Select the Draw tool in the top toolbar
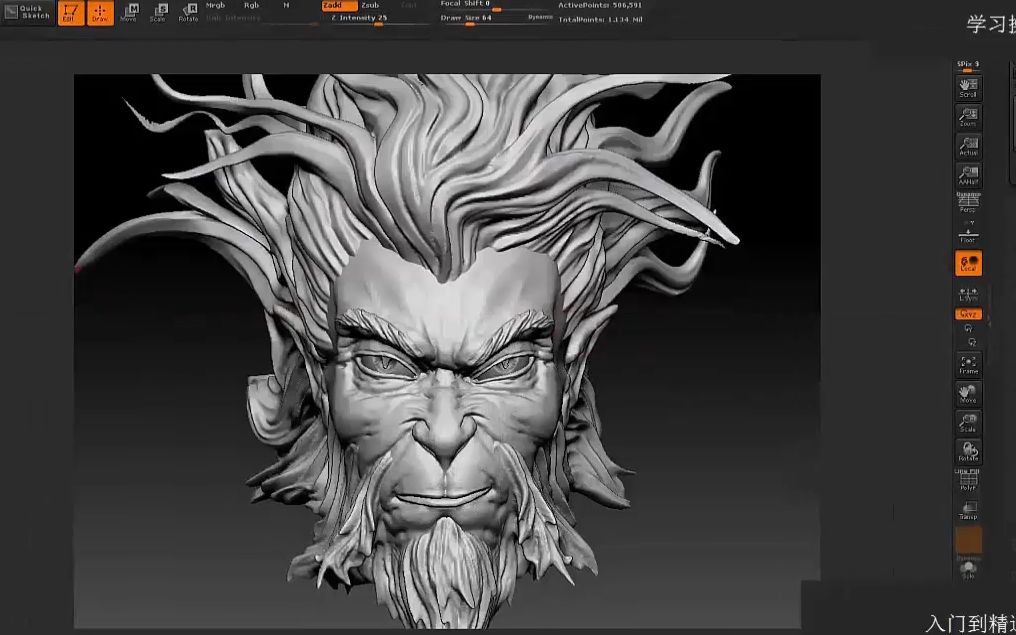1016x635 pixels. pos(100,14)
